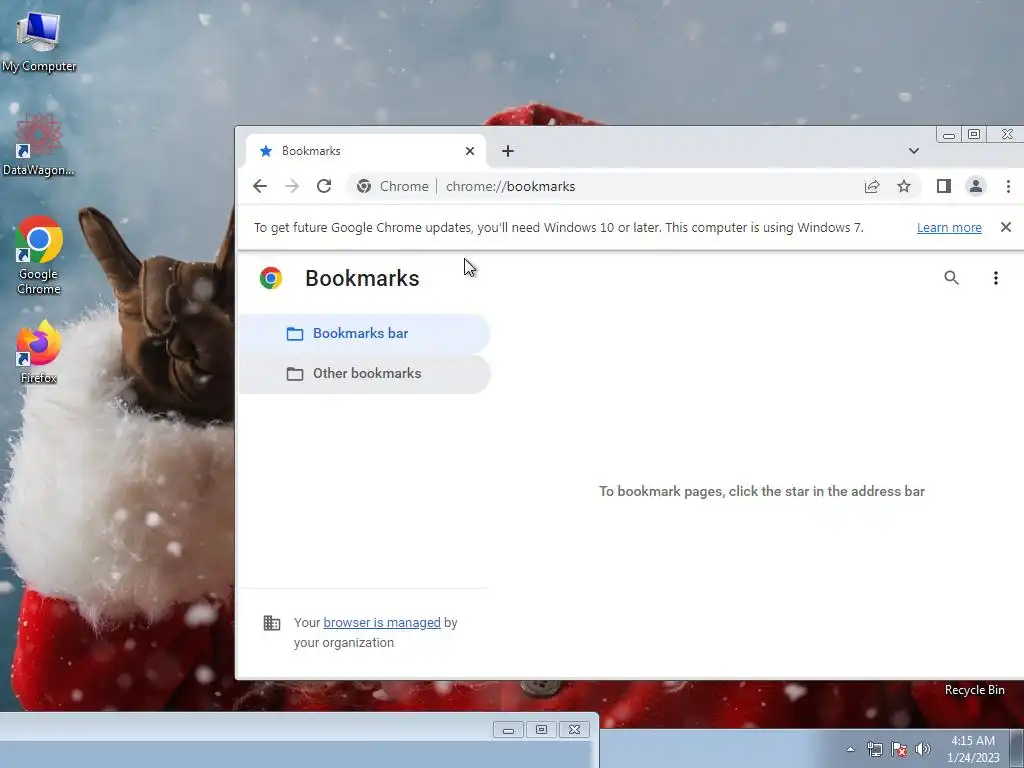
Task: Click the Chrome site info icon in address bar
Action: (x=364, y=186)
